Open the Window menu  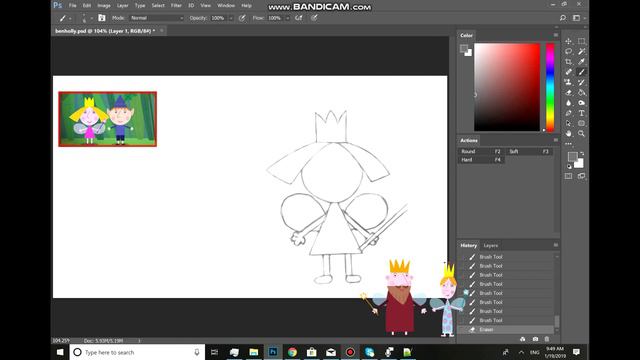(226, 6)
